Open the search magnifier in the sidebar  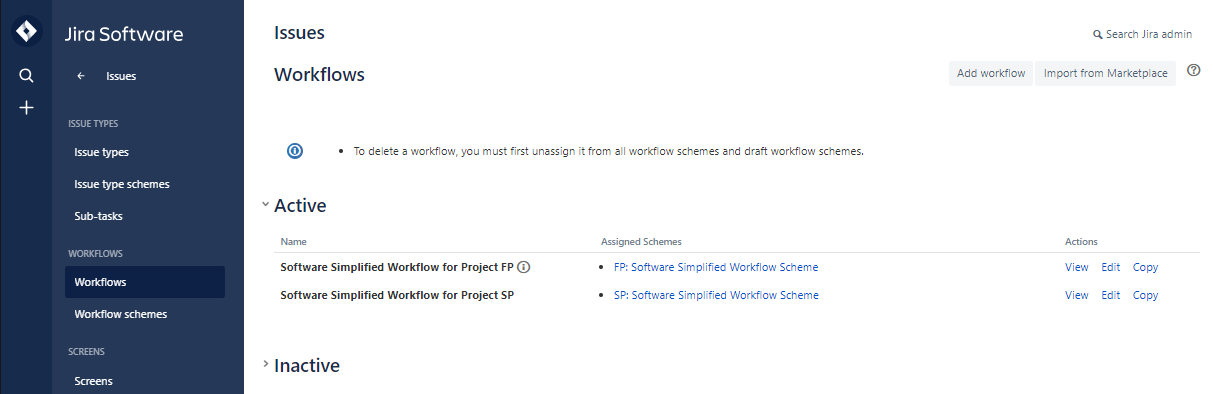[x=26, y=75]
